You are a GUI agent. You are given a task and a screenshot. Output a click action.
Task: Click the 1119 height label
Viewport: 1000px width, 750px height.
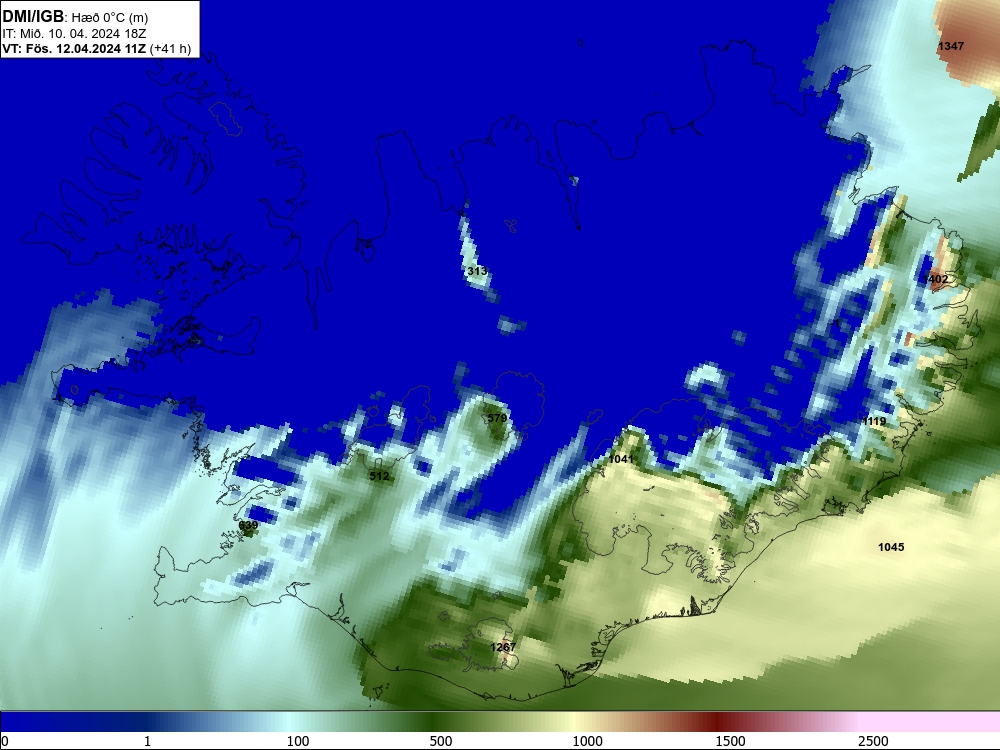[x=874, y=421]
